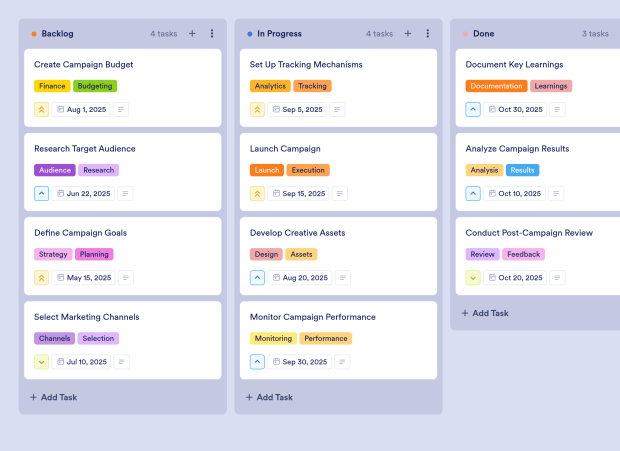Open description icon on Set Up Tracking Mechanisms

pyautogui.click(x=337, y=109)
